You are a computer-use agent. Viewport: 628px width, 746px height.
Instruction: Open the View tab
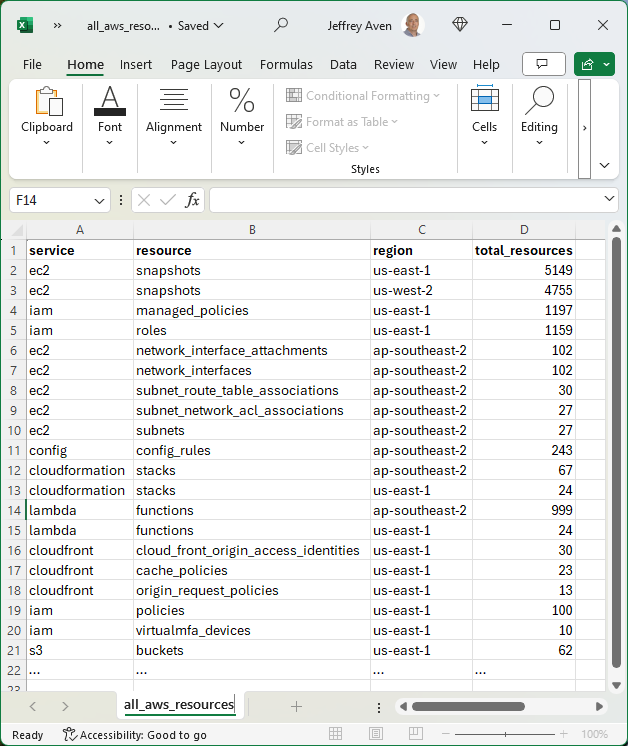(443, 64)
